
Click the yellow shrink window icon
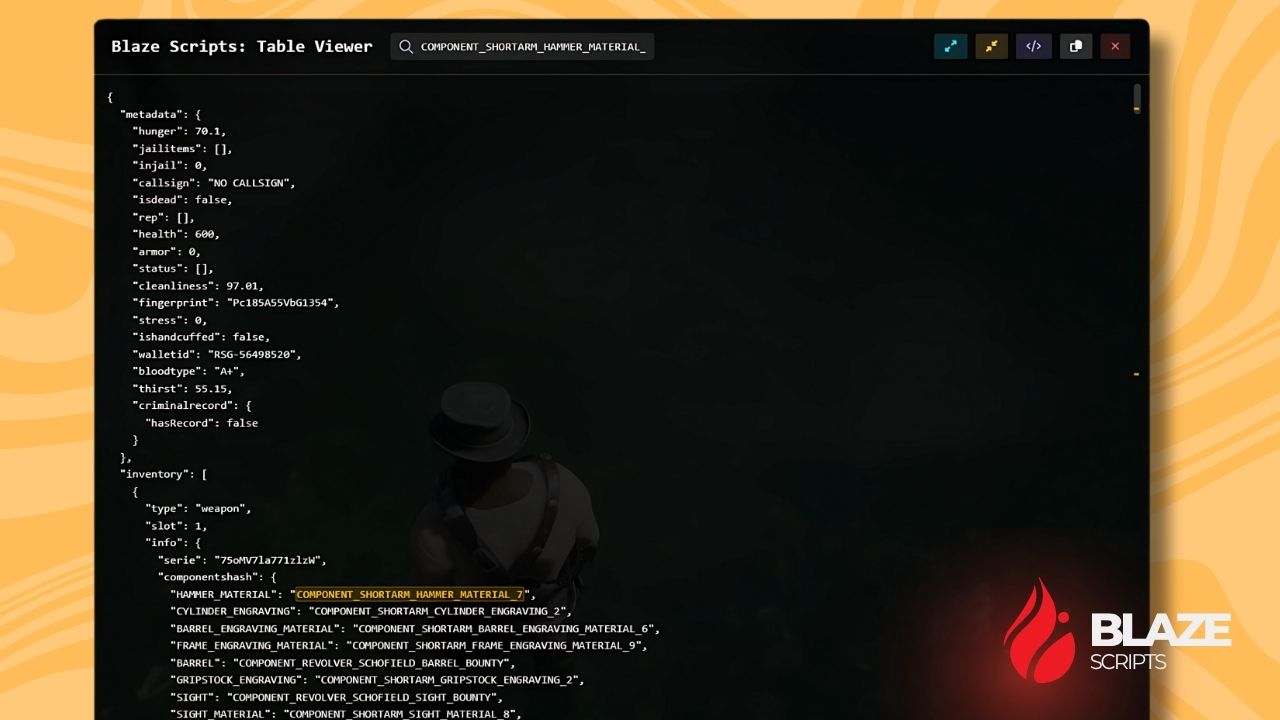pos(992,46)
